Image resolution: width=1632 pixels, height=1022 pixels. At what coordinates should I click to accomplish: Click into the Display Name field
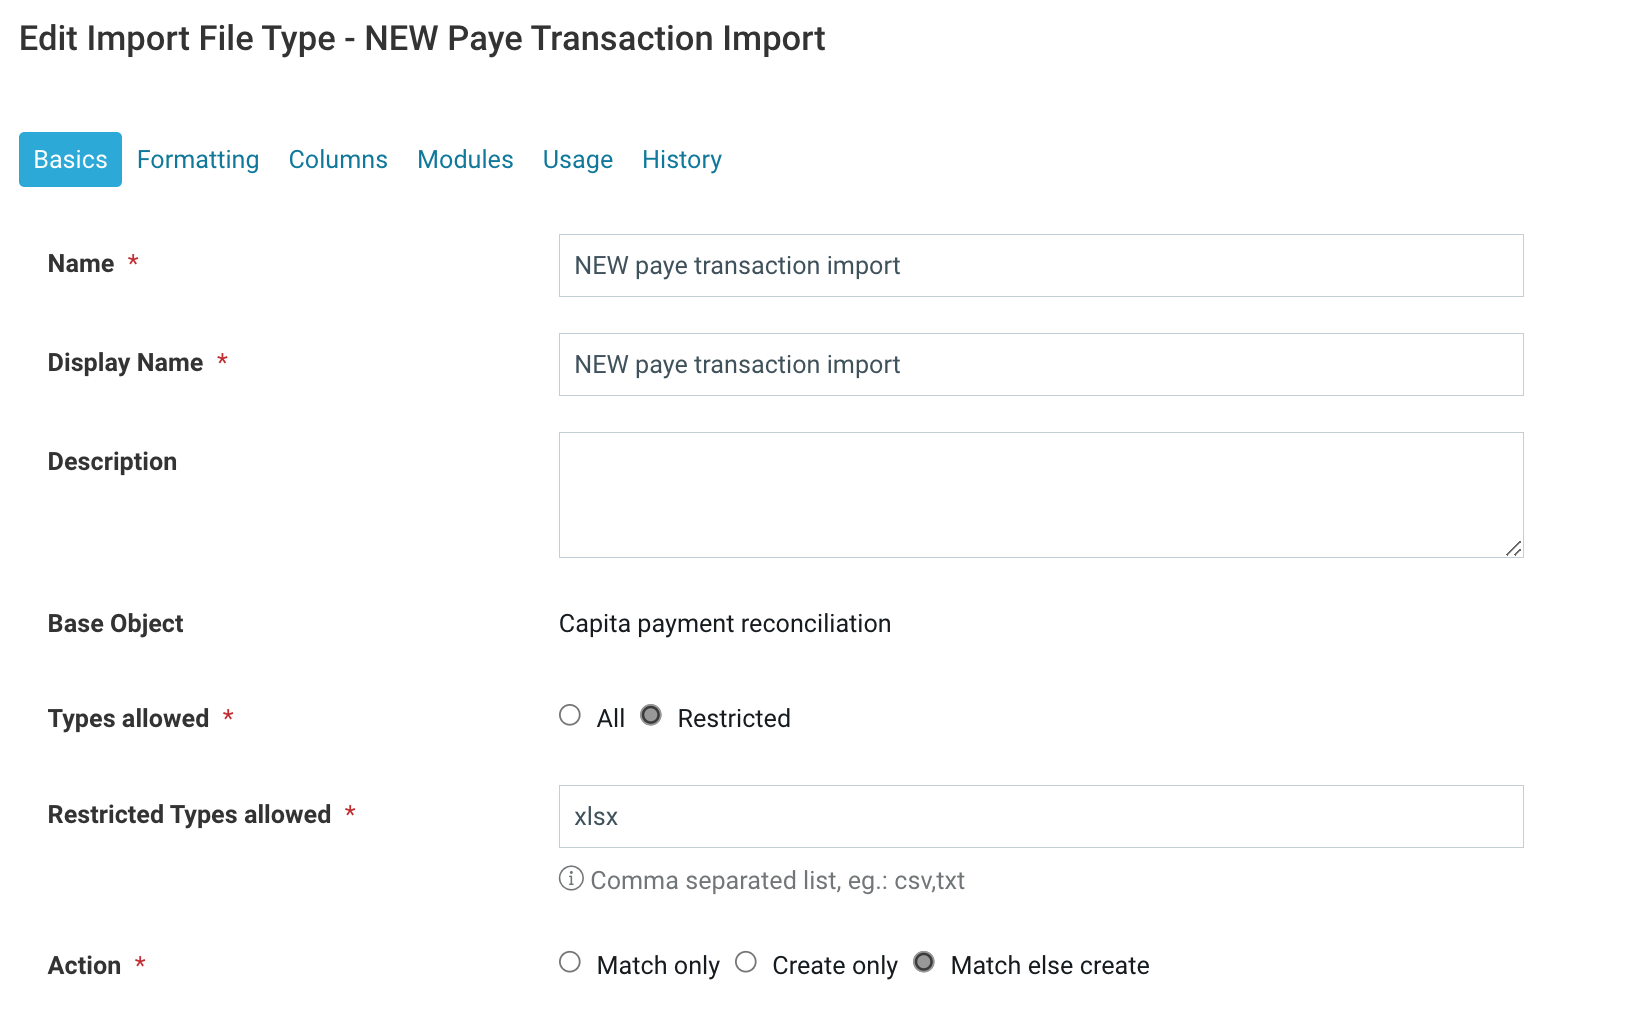[1041, 365]
